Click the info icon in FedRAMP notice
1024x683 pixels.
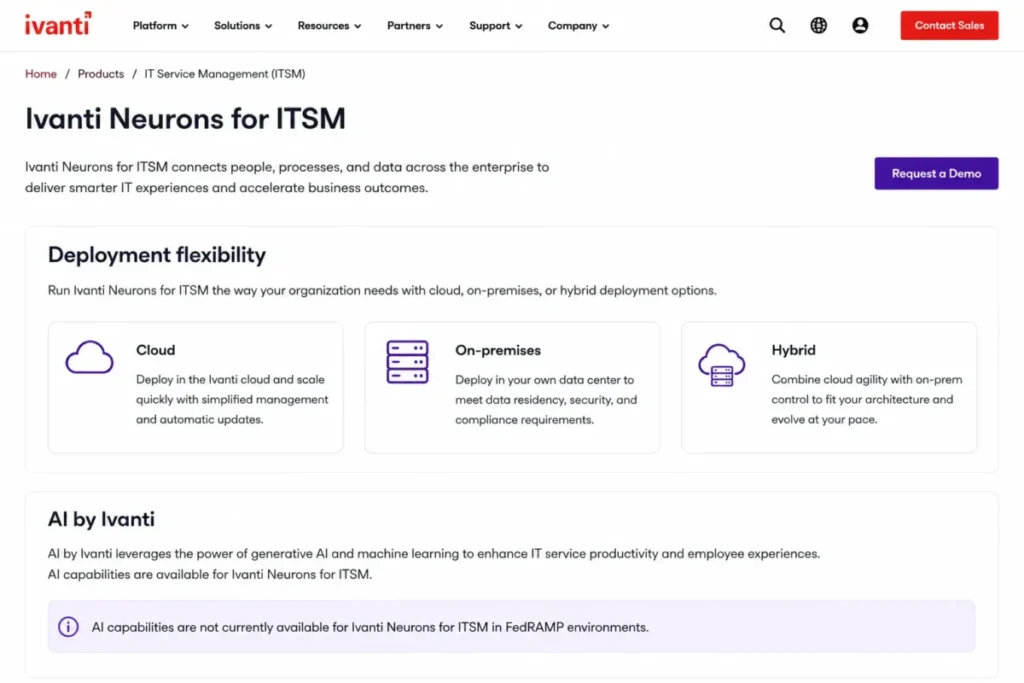pos(68,627)
